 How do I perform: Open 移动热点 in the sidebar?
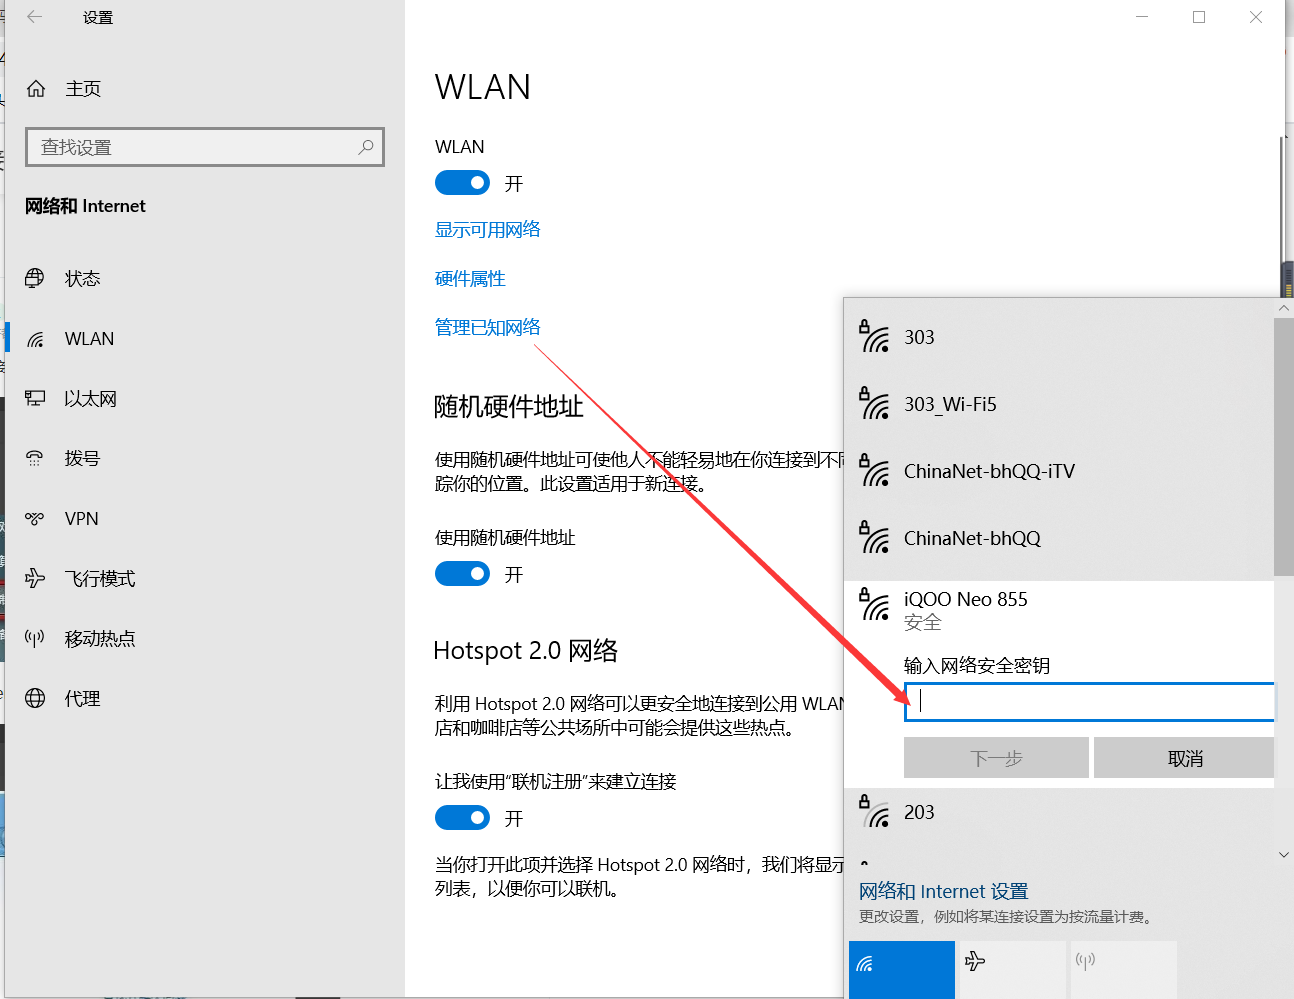[99, 638]
